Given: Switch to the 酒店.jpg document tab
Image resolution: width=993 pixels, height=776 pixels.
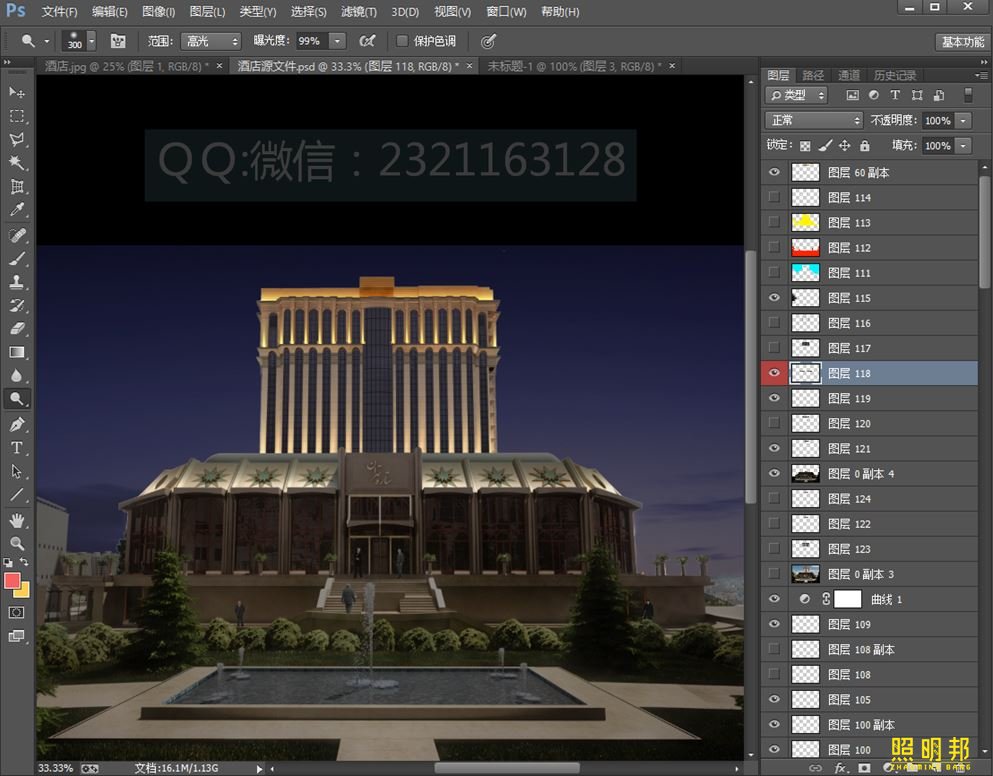Looking at the screenshot, I should (128, 66).
